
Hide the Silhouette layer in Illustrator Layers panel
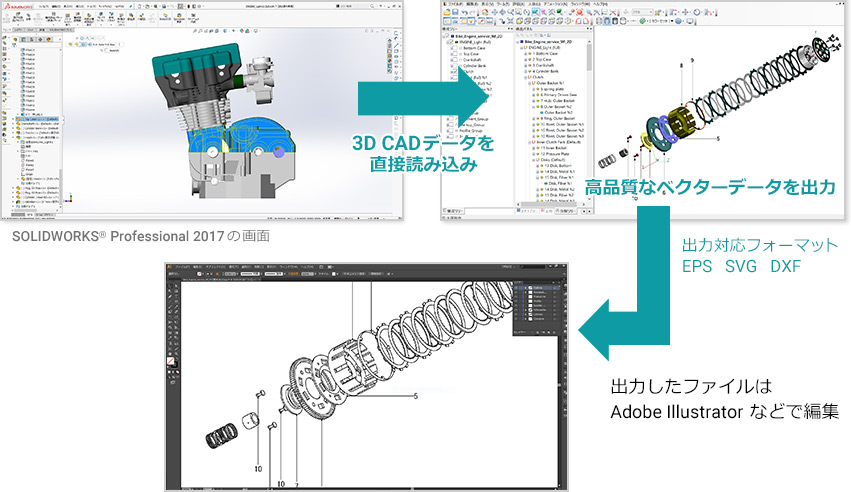[516, 310]
